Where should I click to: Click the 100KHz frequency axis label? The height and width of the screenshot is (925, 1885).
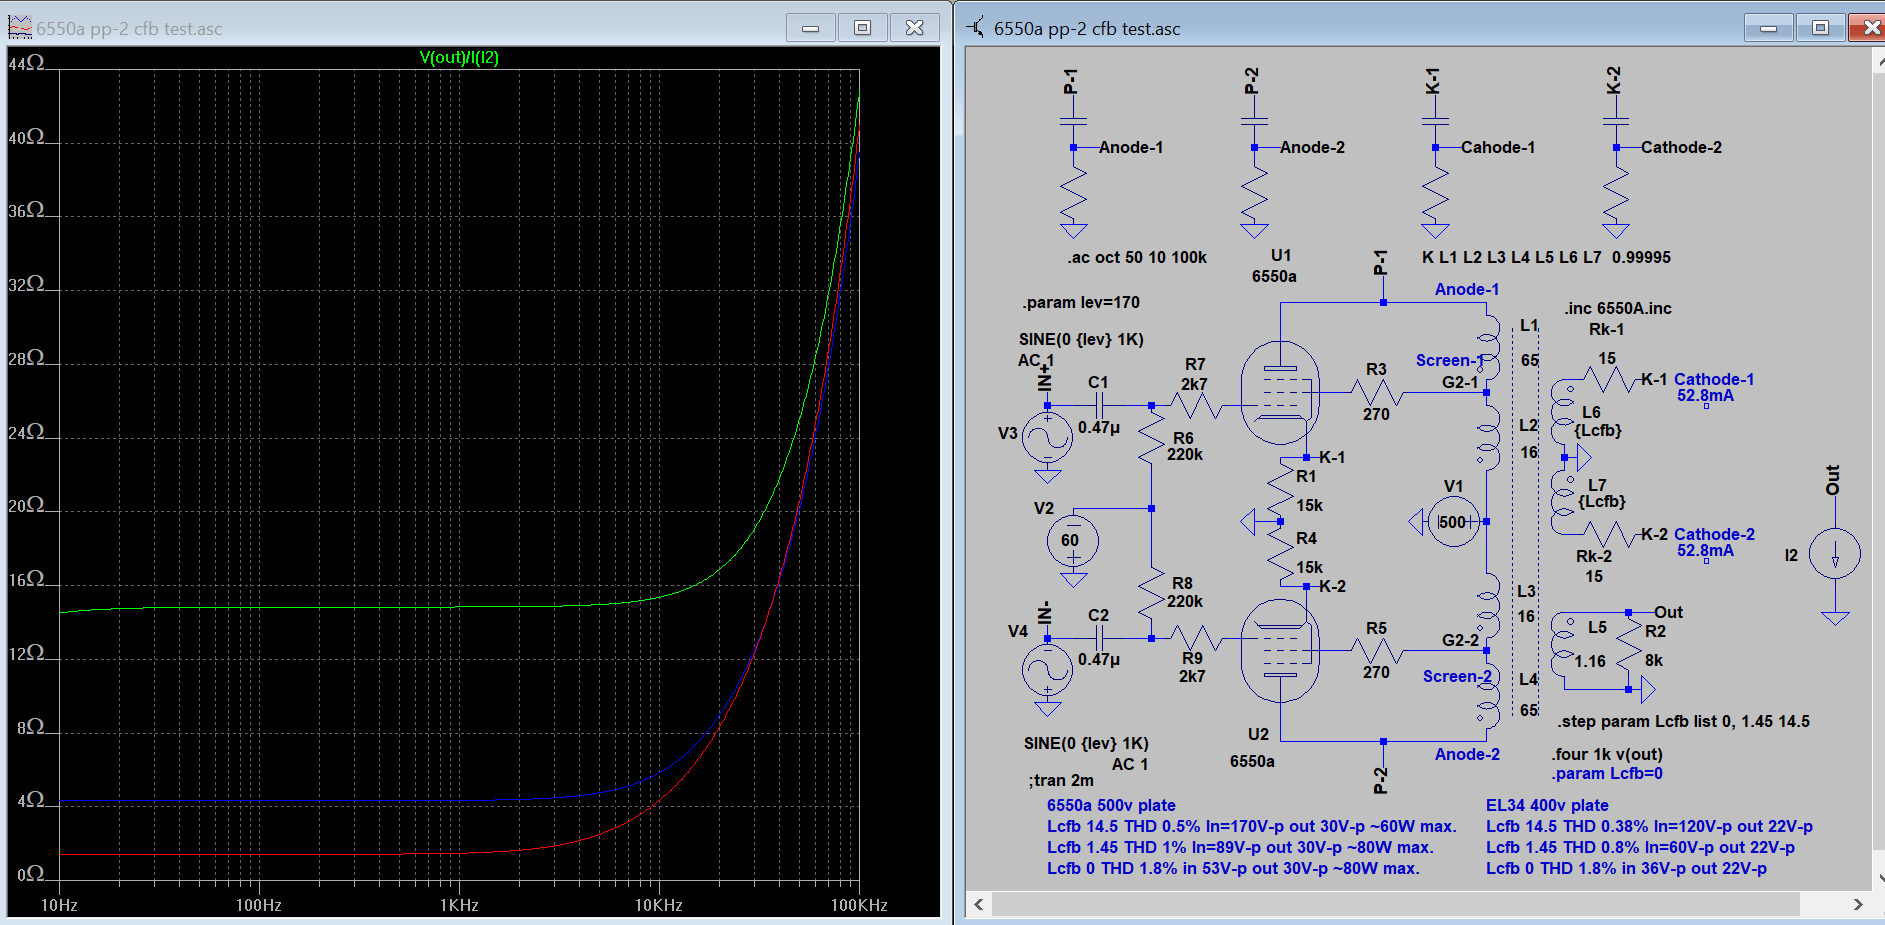859,905
